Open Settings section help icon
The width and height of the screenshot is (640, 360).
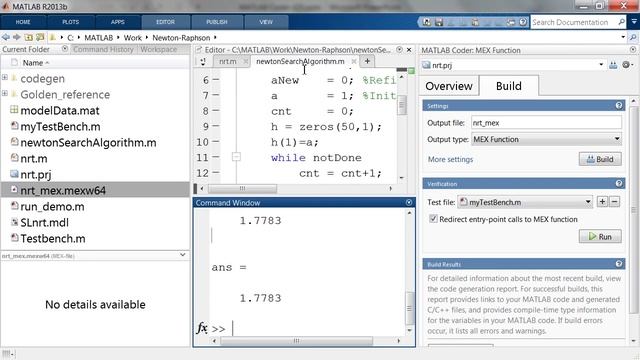619,106
